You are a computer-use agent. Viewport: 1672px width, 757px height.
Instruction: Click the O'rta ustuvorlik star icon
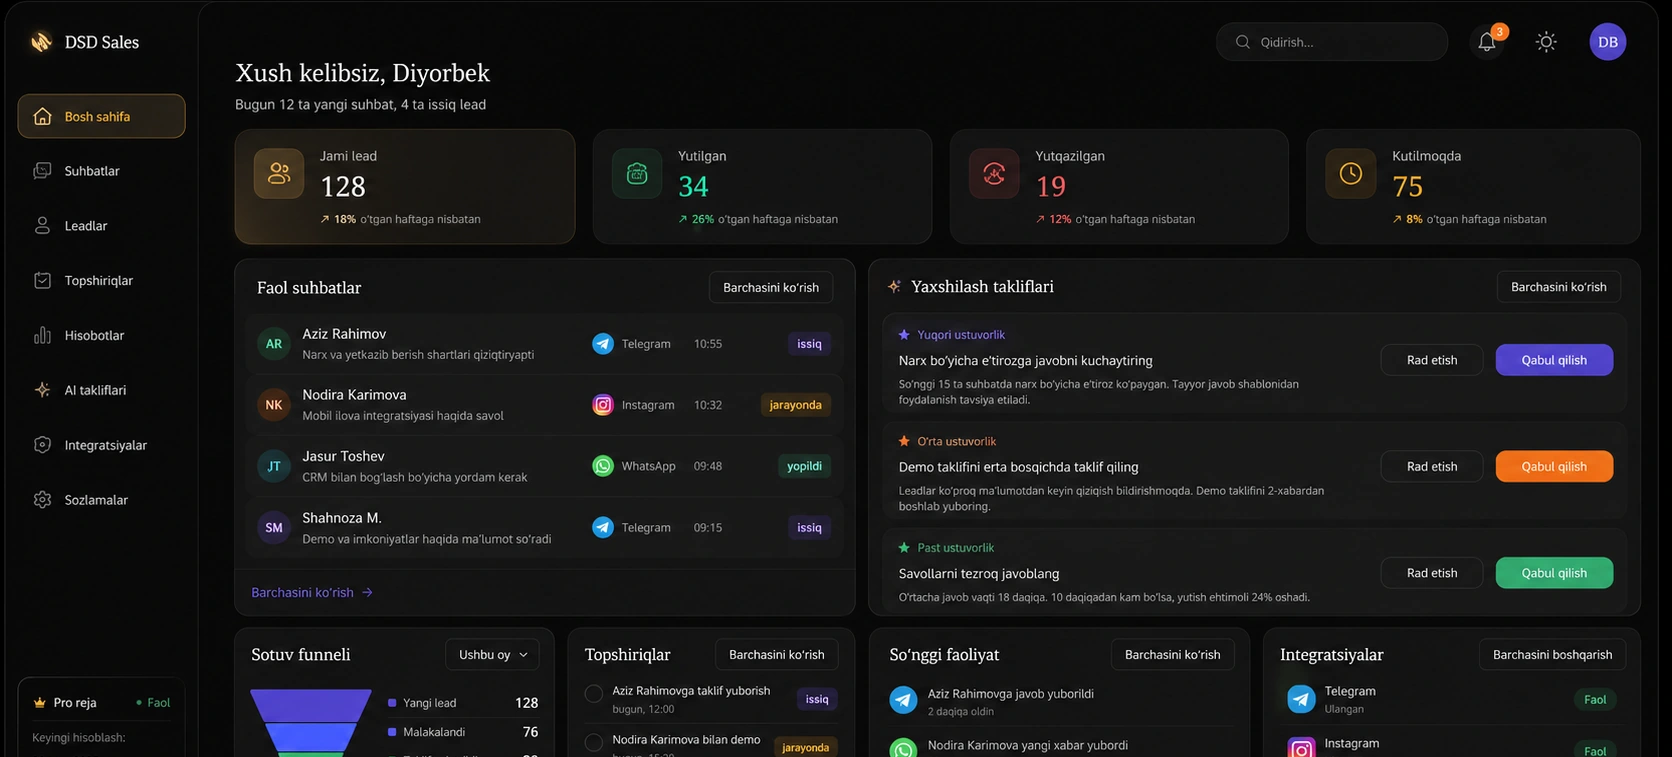[x=904, y=441]
